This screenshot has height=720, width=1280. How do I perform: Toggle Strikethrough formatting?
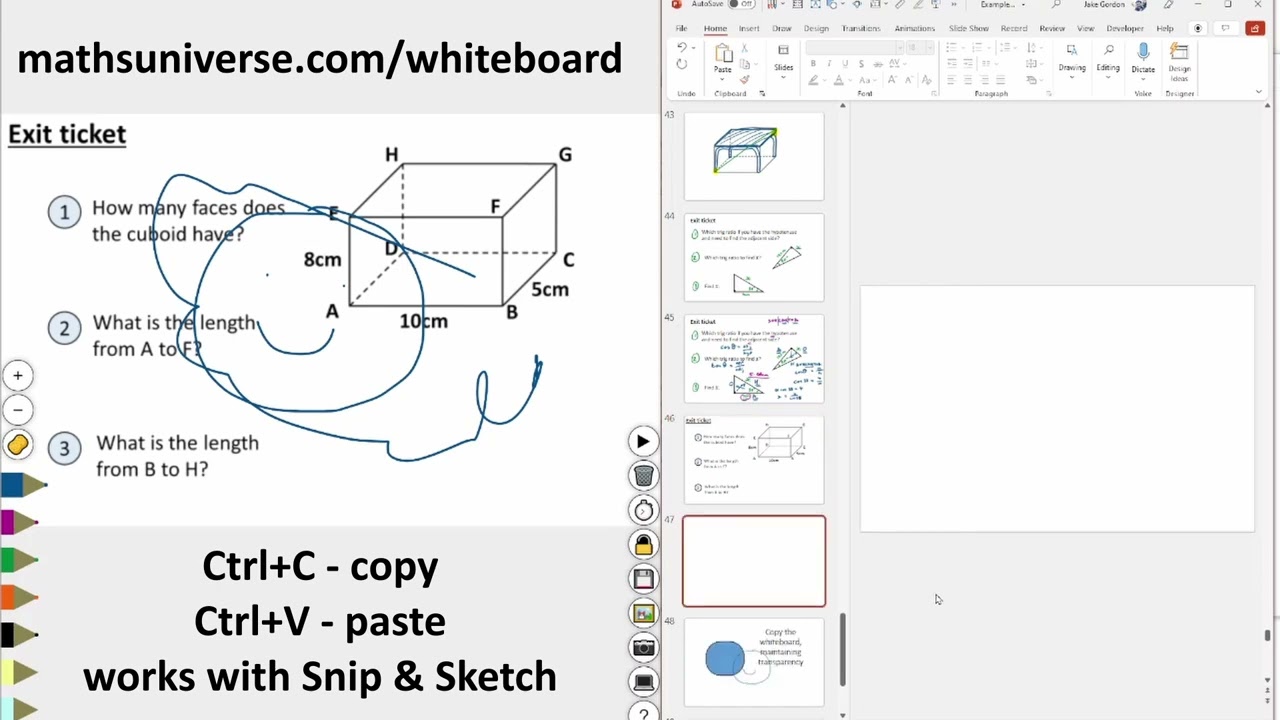(x=878, y=64)
